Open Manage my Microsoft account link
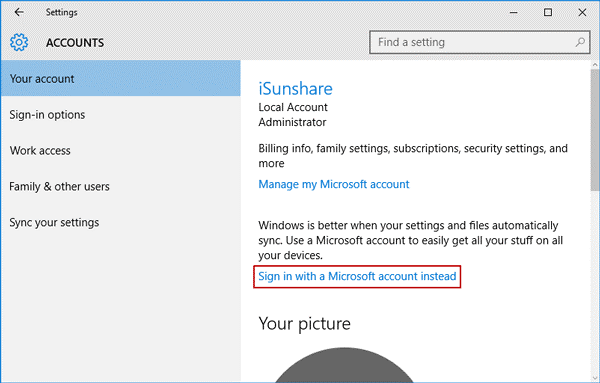Image resolution: width=600 pixels, height=383 pixels. point(334,184)
